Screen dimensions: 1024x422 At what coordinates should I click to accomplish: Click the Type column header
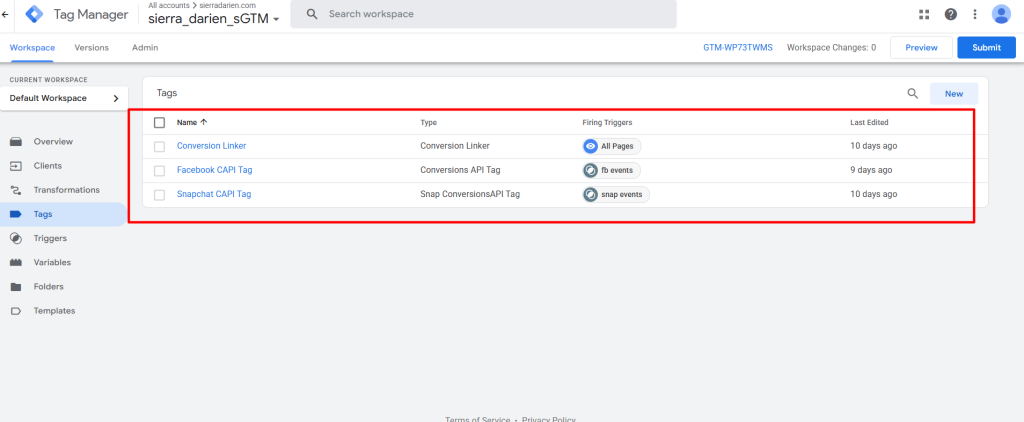pyautogui.click(x=428, y=122)
